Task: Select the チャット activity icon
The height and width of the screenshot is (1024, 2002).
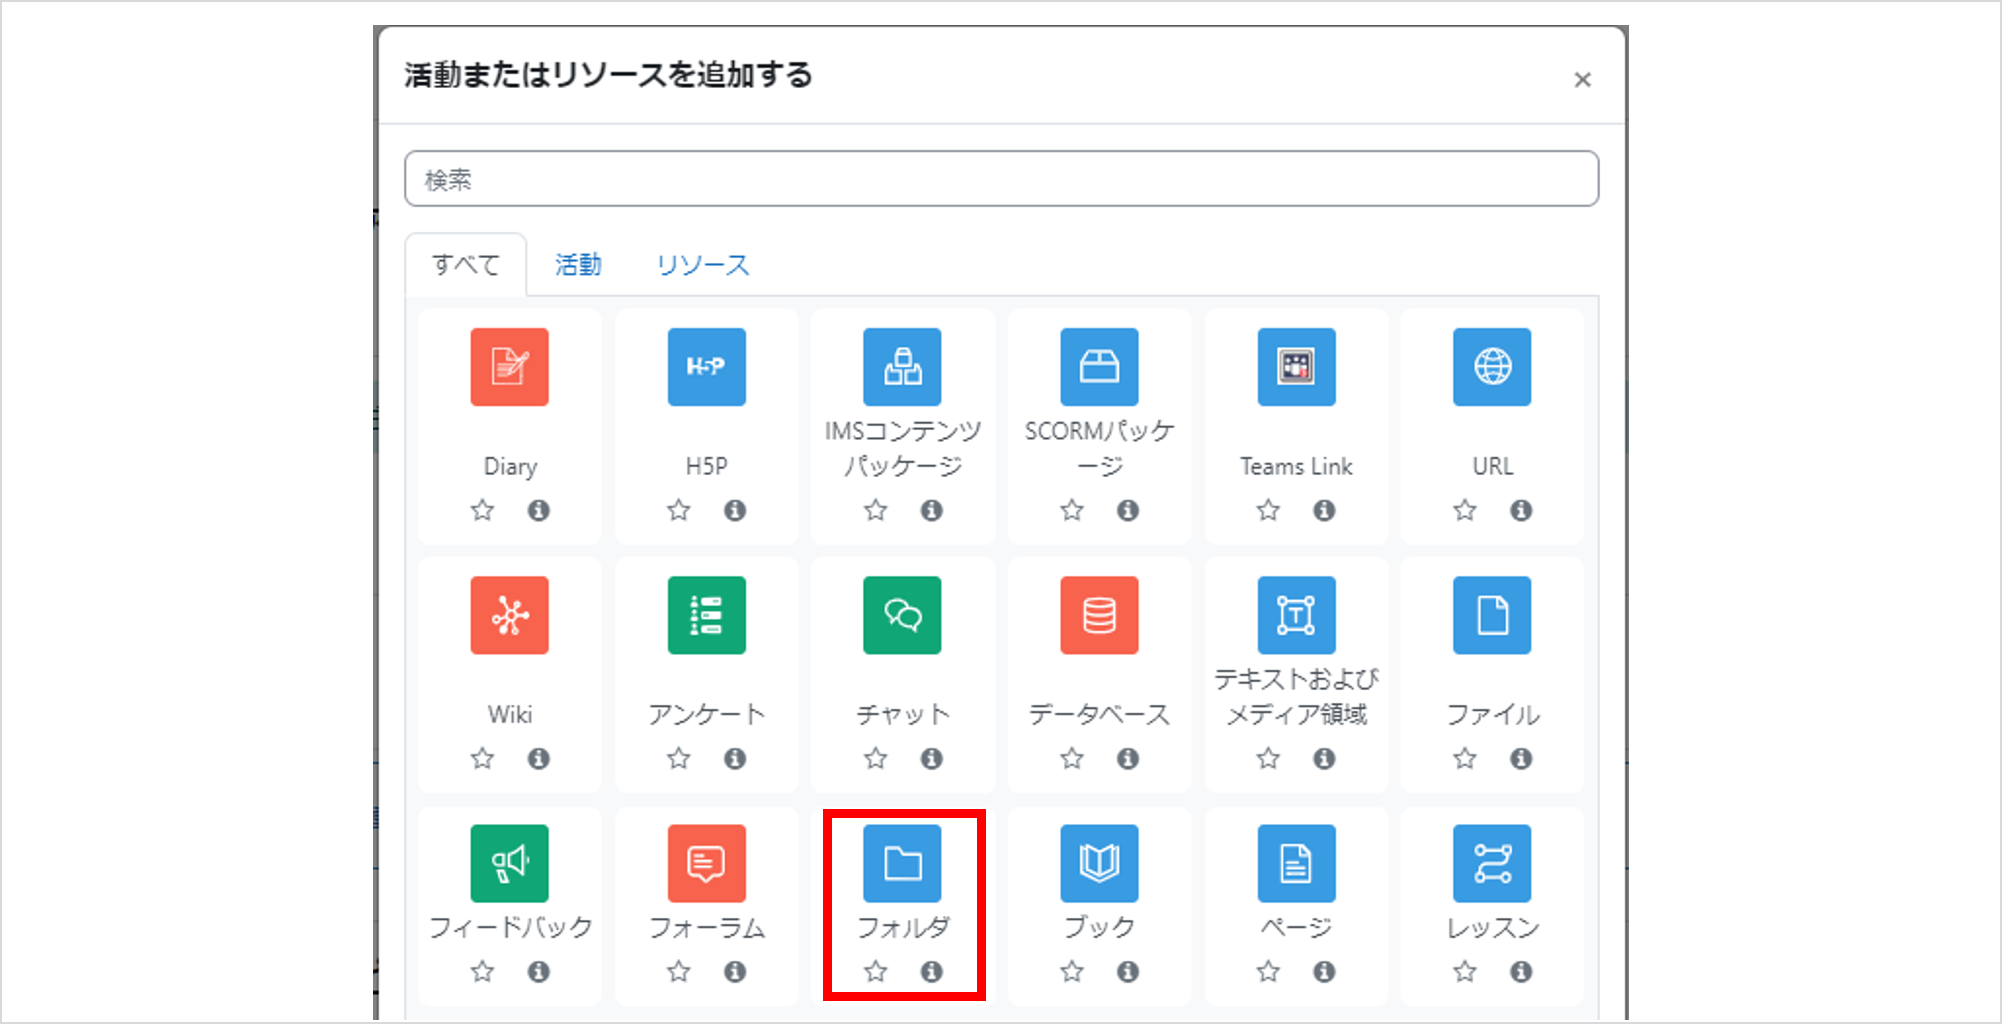Action: (902, 615)
